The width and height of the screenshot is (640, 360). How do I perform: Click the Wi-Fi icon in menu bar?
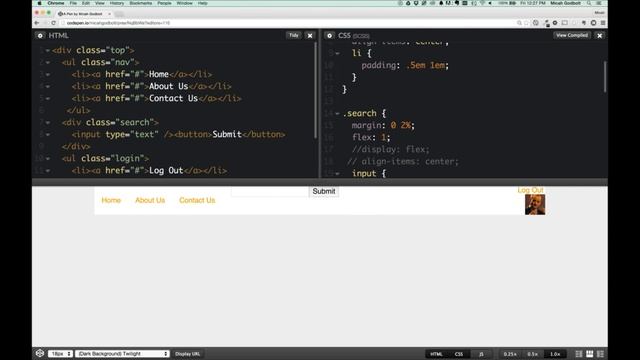click(482, 3)
